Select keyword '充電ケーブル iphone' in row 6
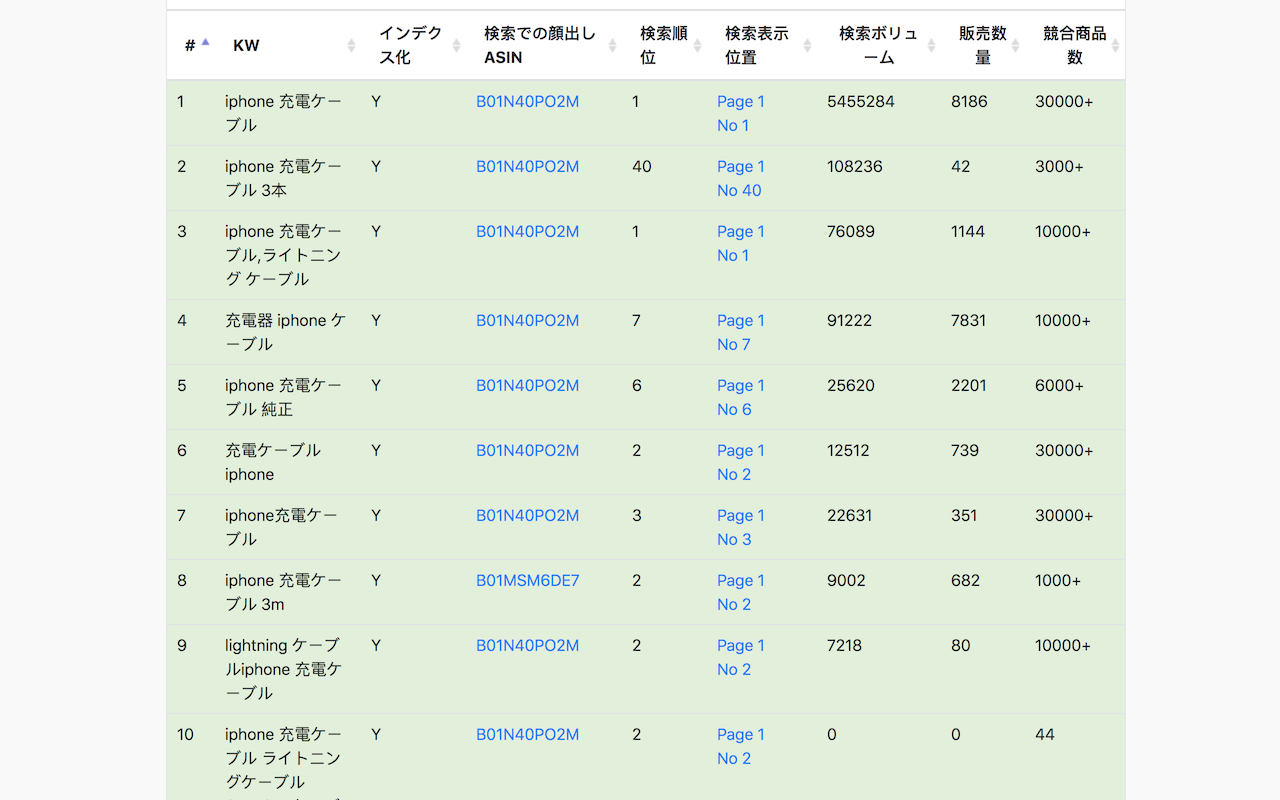 (273, 462)
